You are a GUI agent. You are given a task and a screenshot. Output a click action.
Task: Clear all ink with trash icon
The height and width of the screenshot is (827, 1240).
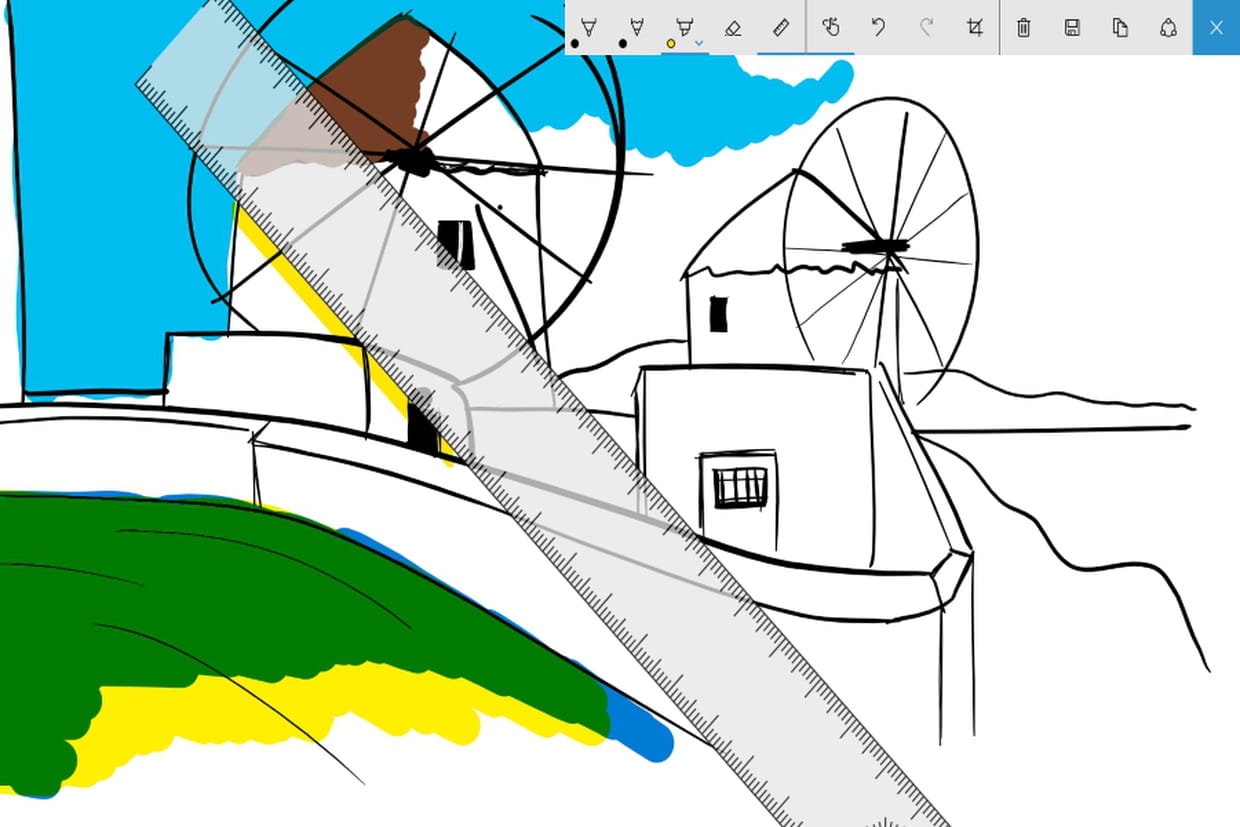click(x=1024, y=28)
